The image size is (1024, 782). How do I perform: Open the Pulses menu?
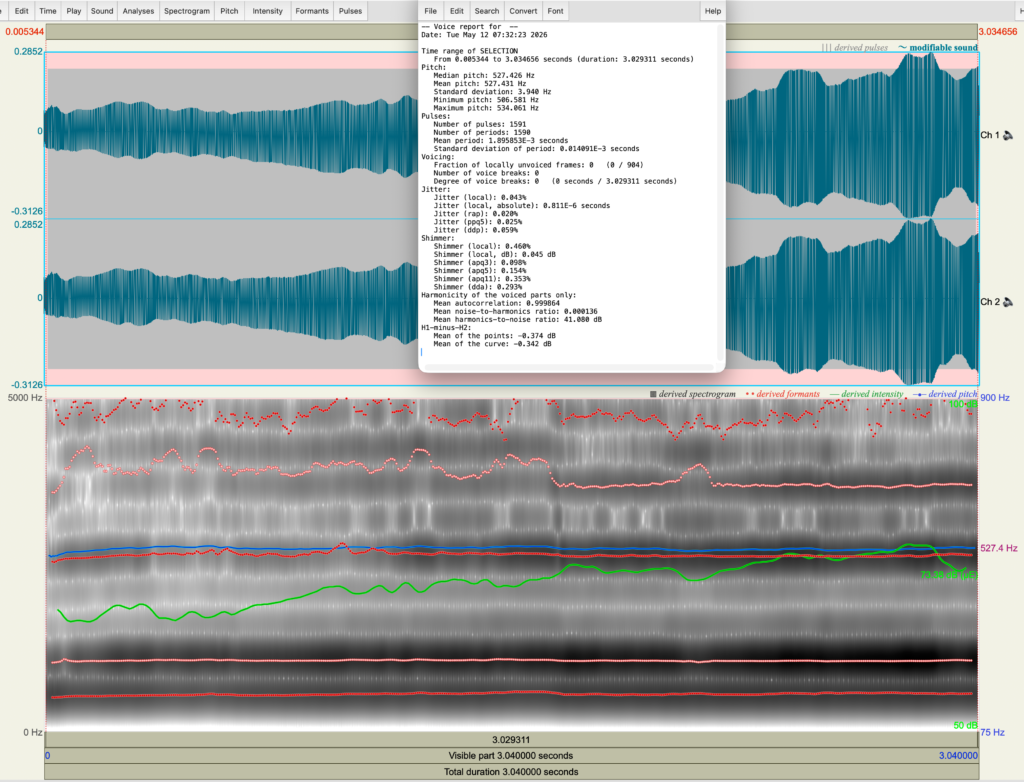350,10
